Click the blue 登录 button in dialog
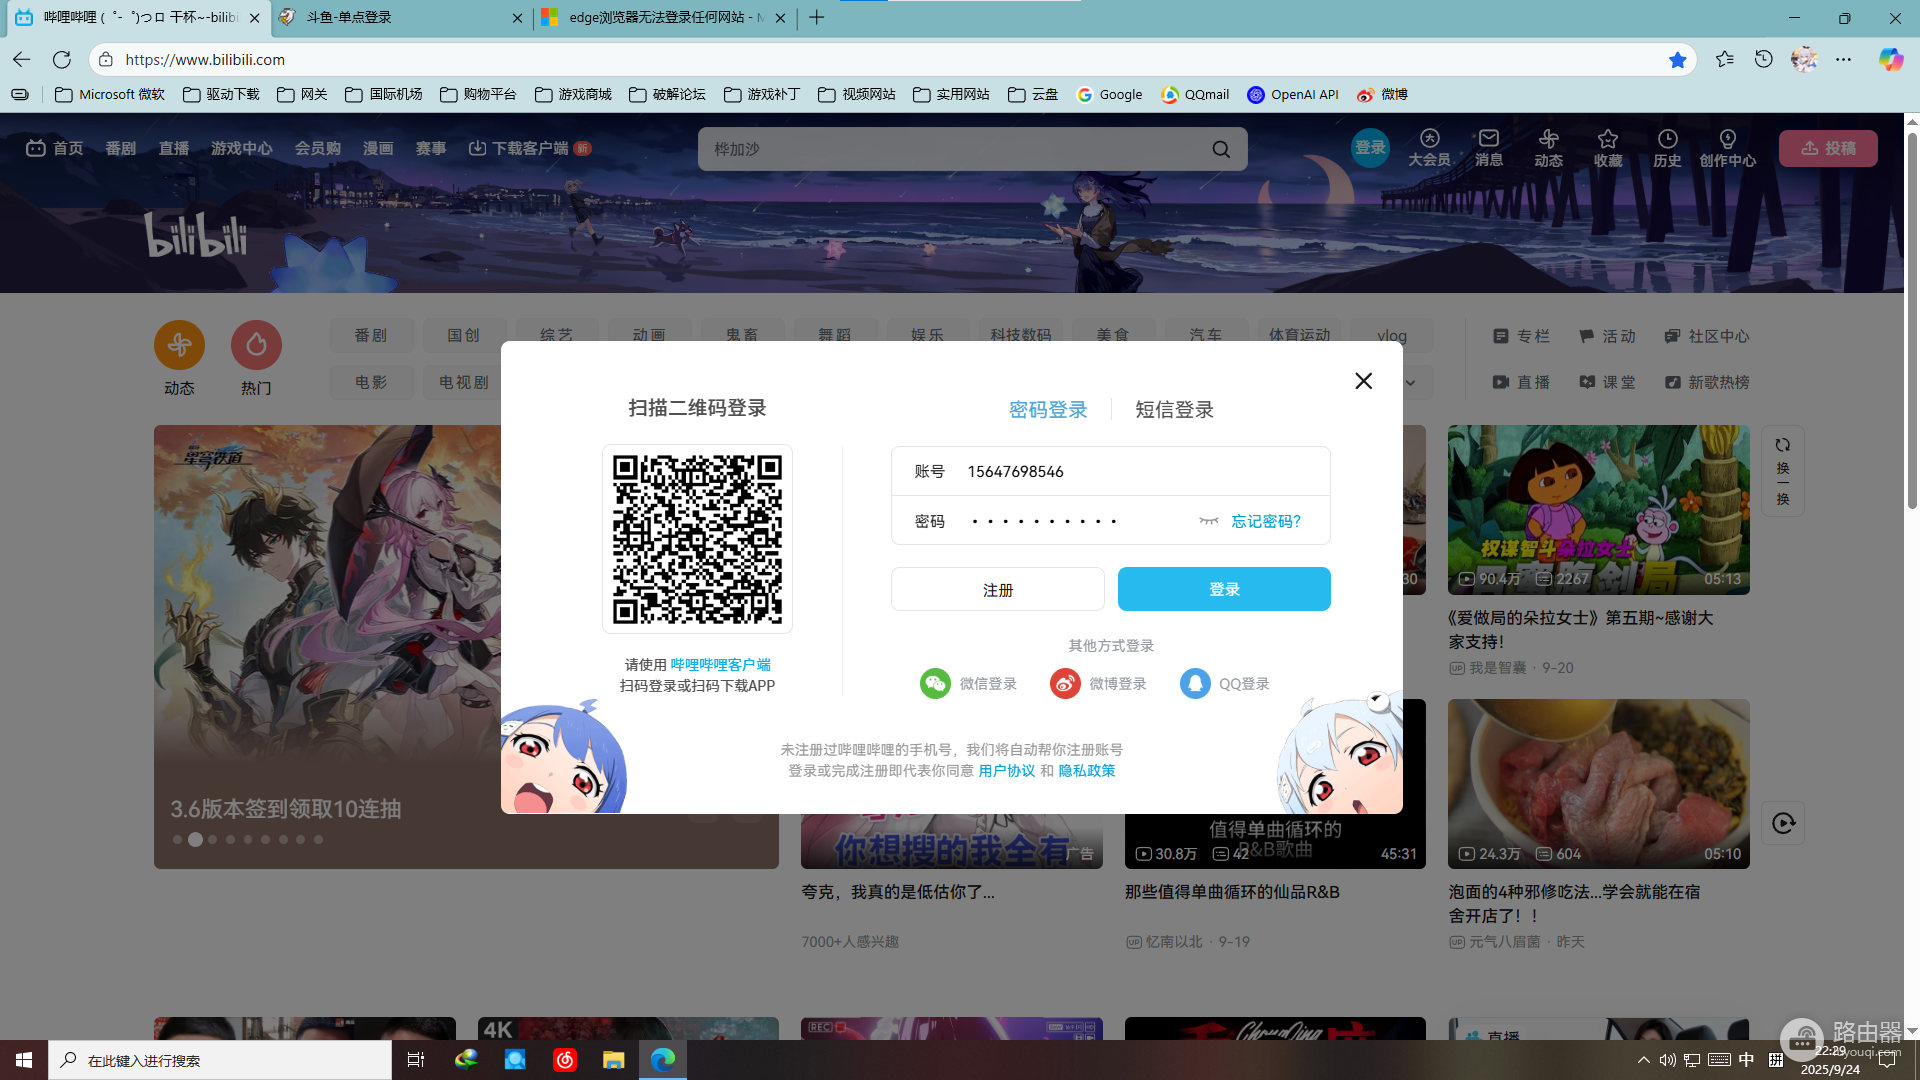Screen dimensions: 1920x1080 pyautogui.click(x=1224, y=589)
